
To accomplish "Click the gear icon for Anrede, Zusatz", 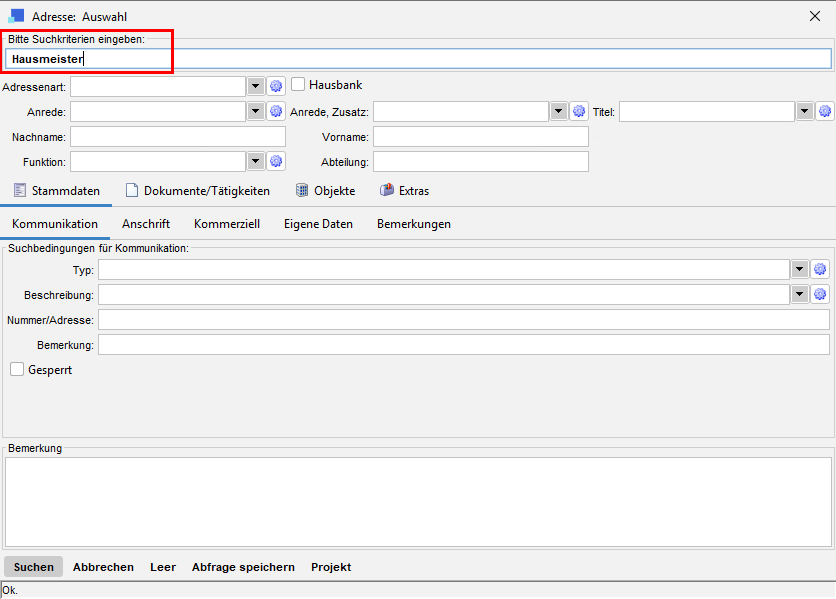I will 578,111.
